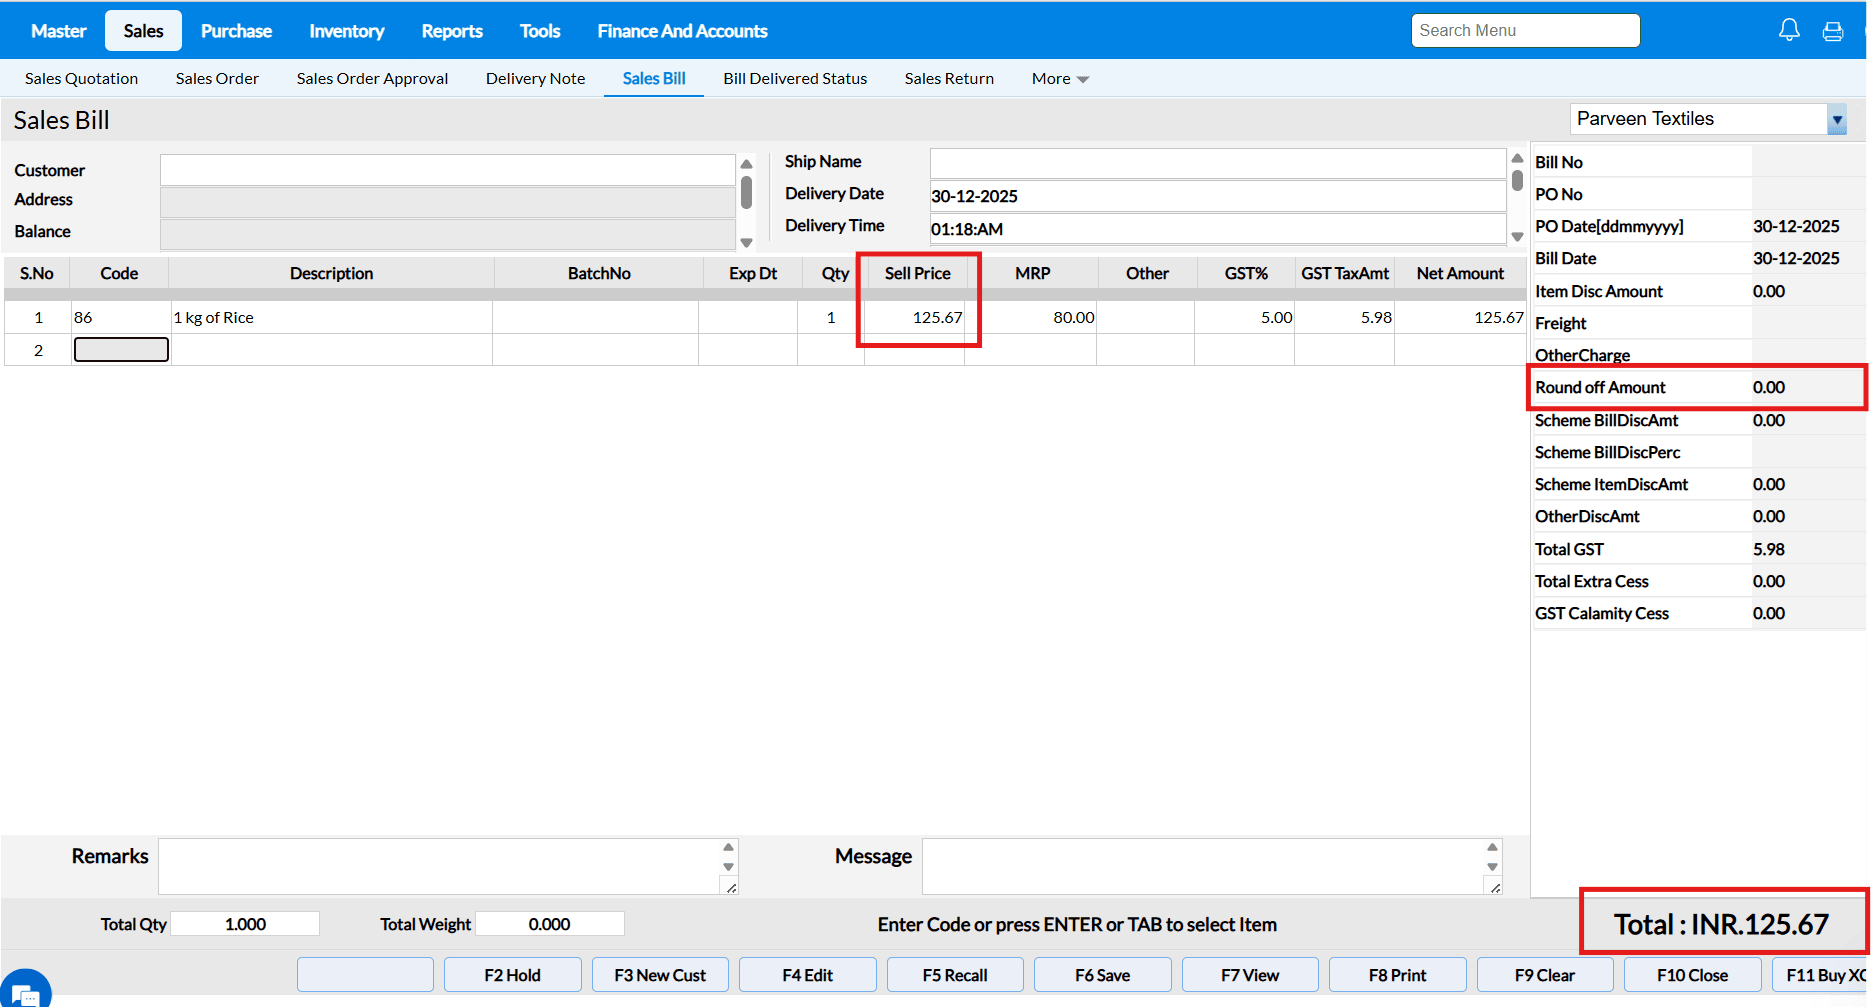
Task: Click the Customer input field
Action: (447, 170)
